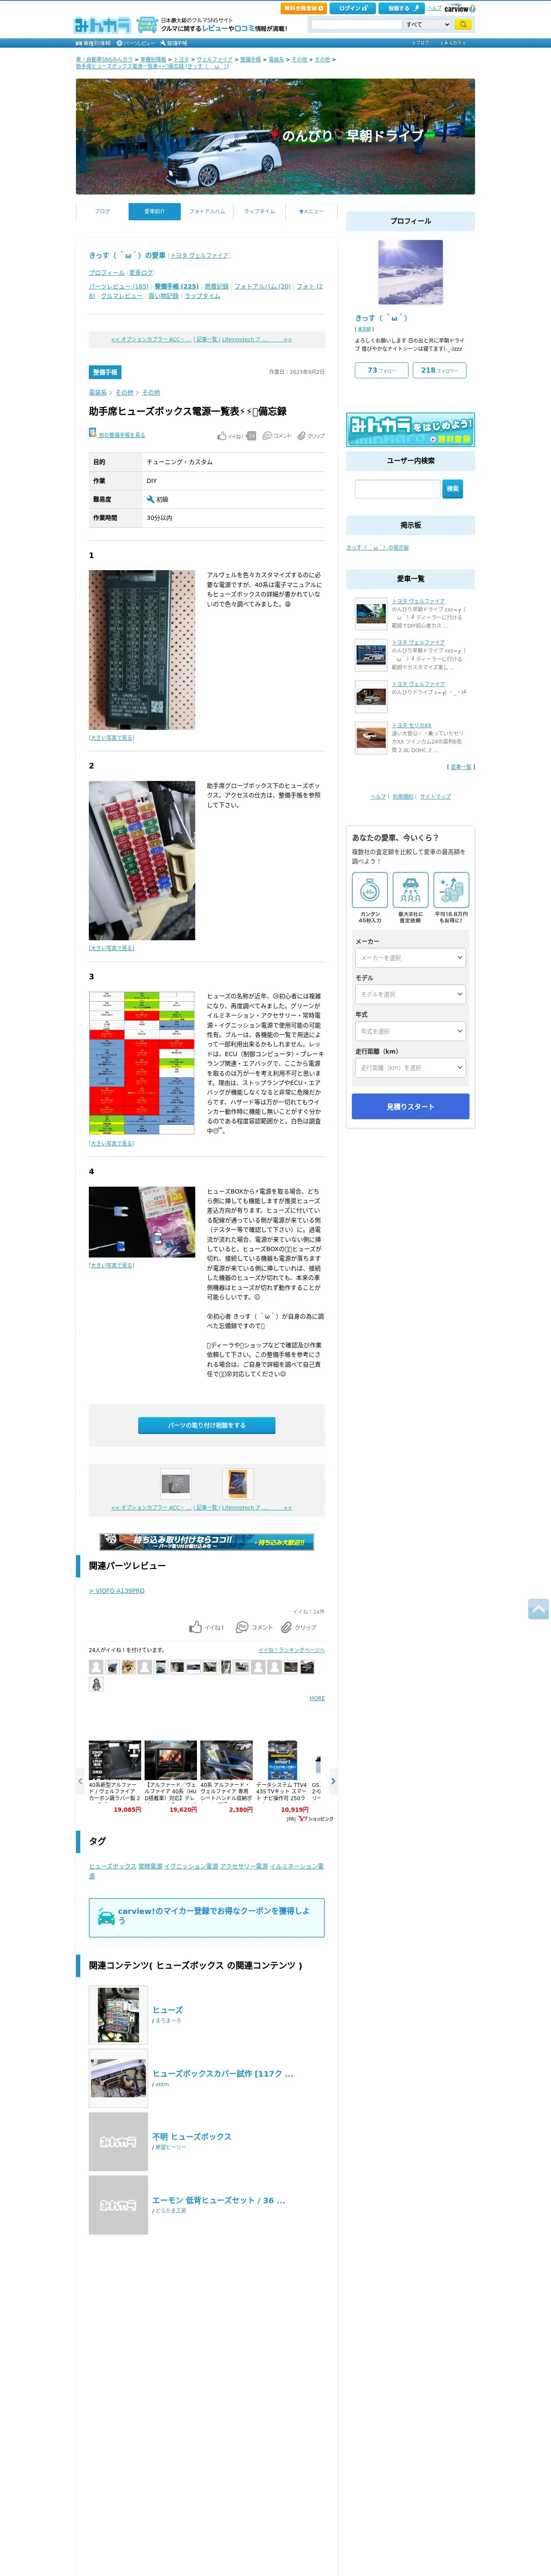Viewport: 551px width, 2576px height.
Task: Click the パーツの取り付け相談をする button
Action: point(207,1425)
